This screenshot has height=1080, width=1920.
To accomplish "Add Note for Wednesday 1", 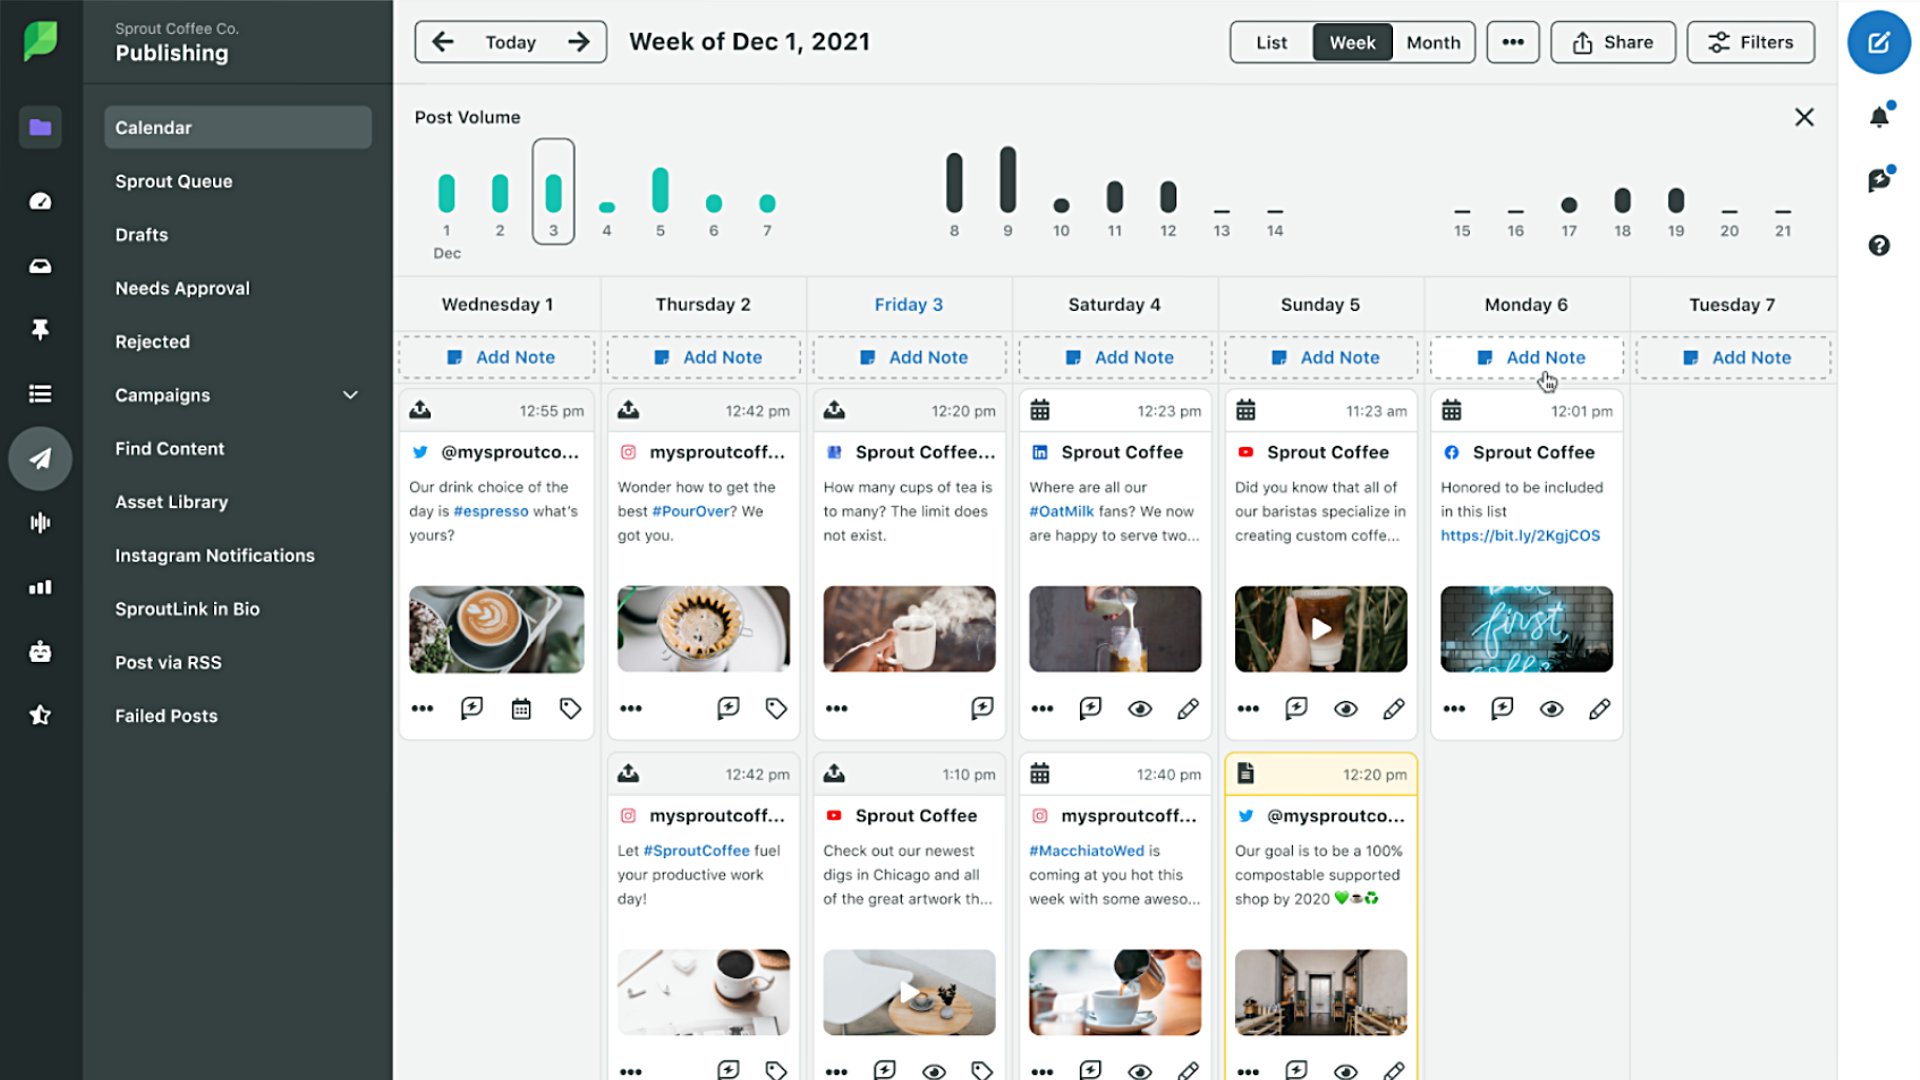I will (497, 357).
